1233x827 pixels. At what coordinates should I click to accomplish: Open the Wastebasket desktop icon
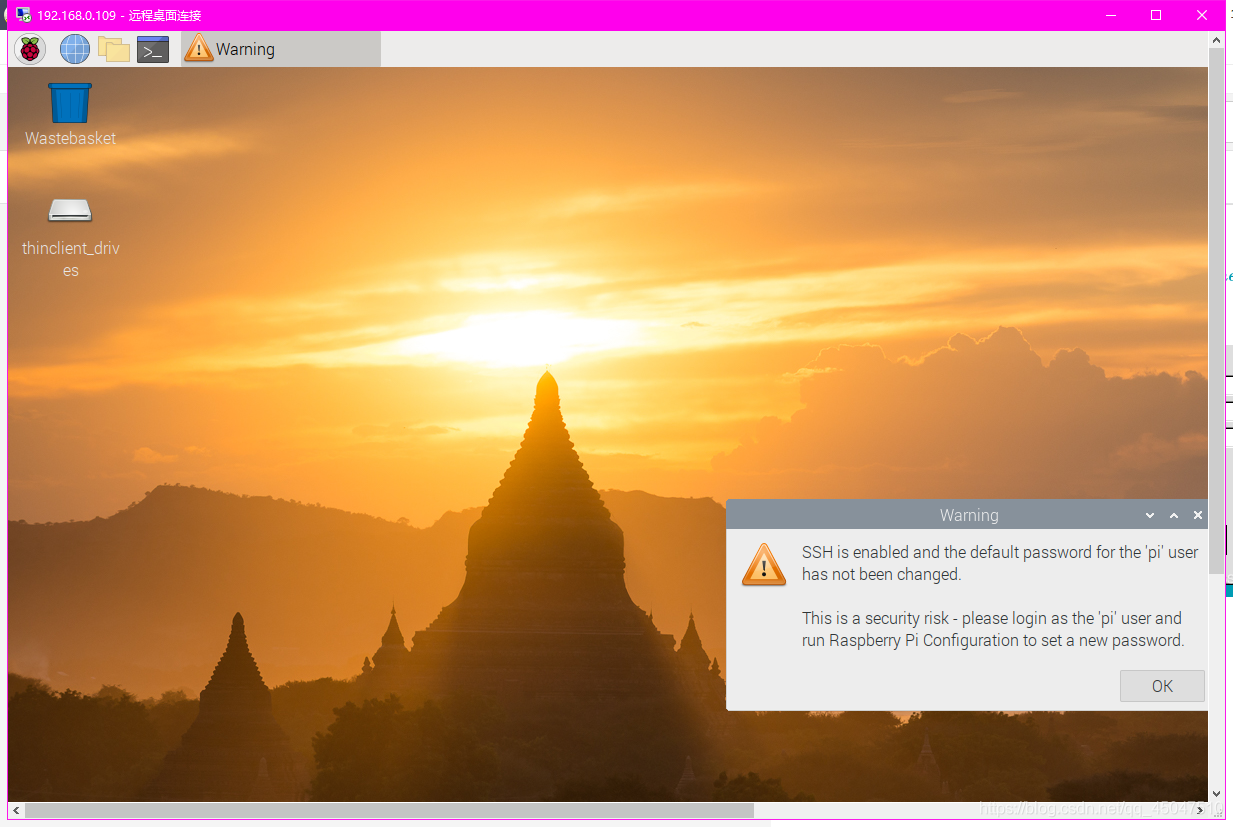(70, 115)
